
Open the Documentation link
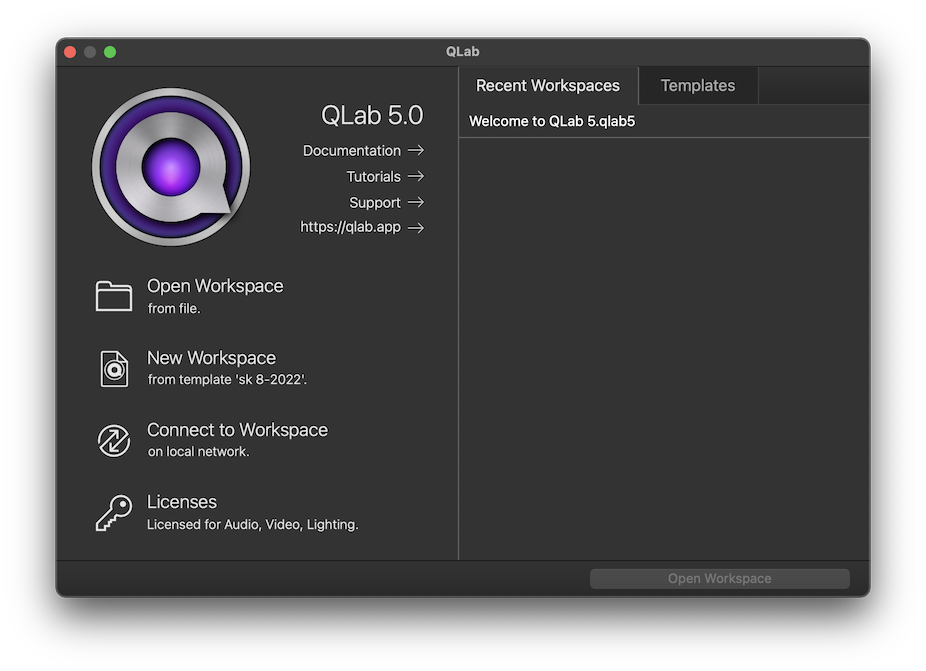[x=352, y=150]
